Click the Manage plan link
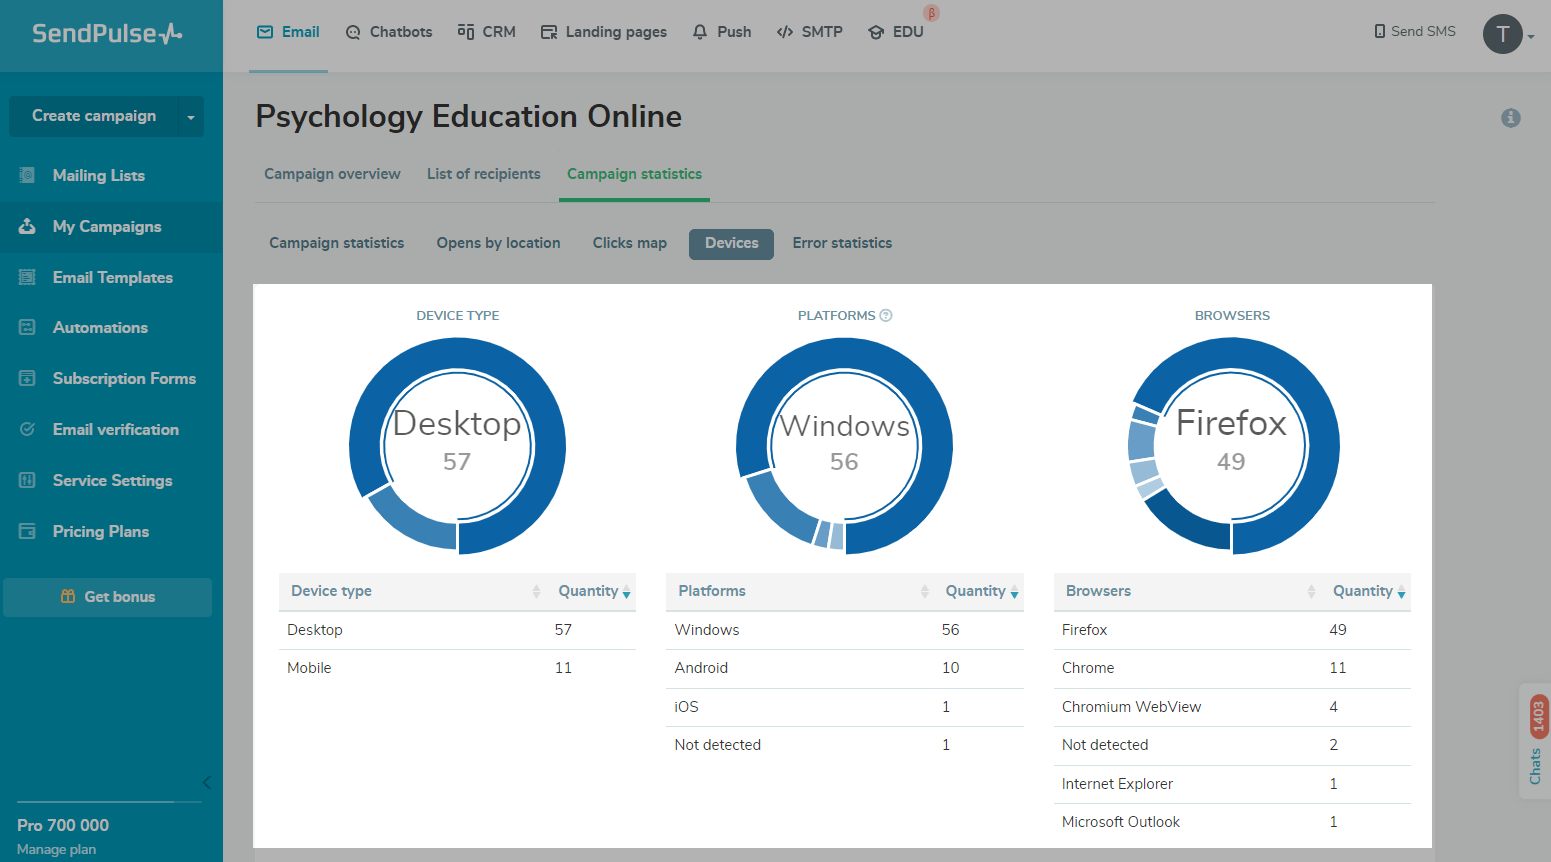The height and width of the screenshot is (862, 1551). tap(57, 849)
